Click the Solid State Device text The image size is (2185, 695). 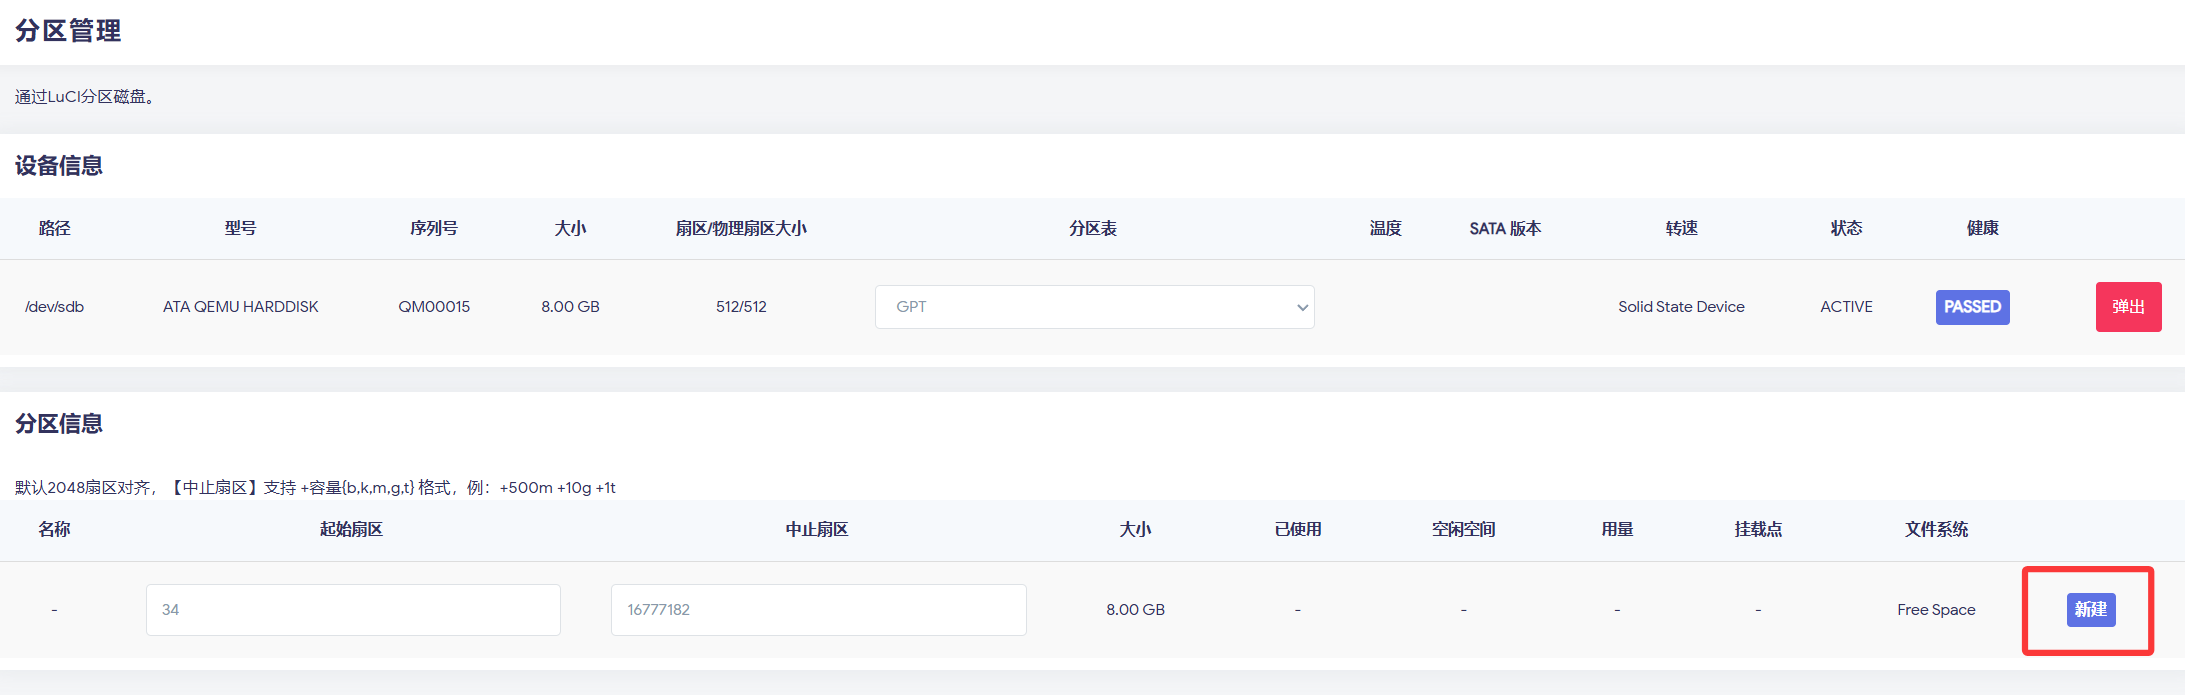pos(1681,307)
